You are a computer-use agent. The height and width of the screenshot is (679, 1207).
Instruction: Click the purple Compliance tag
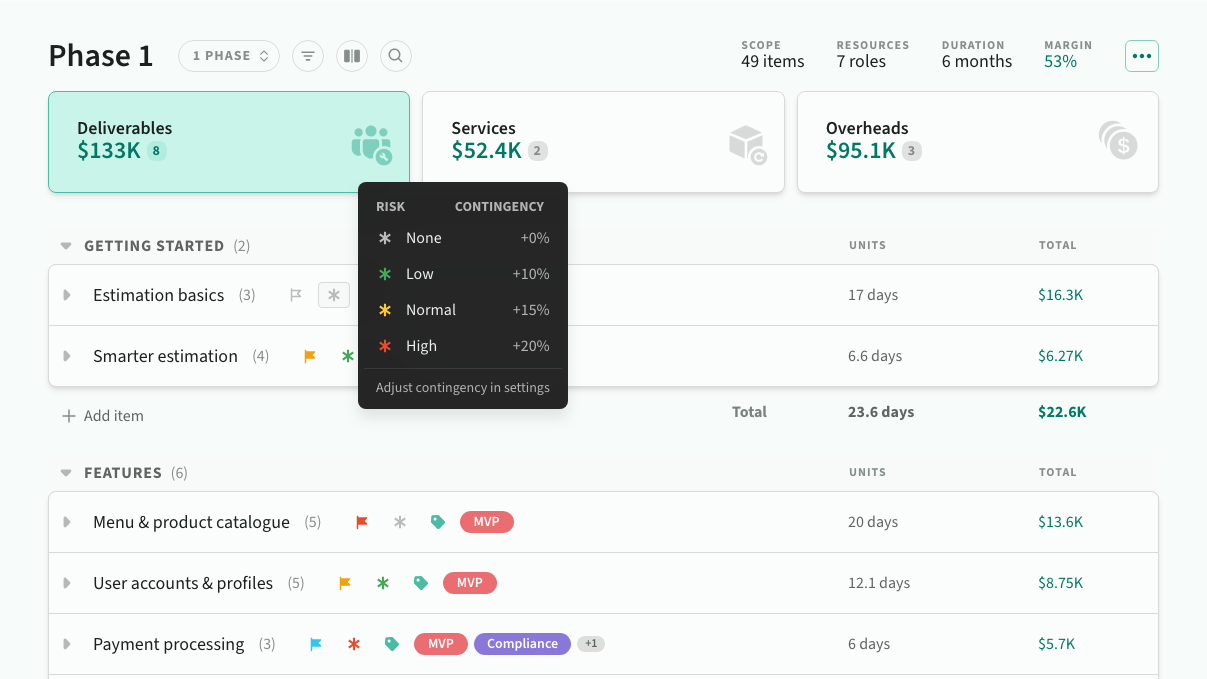[522, 644]
